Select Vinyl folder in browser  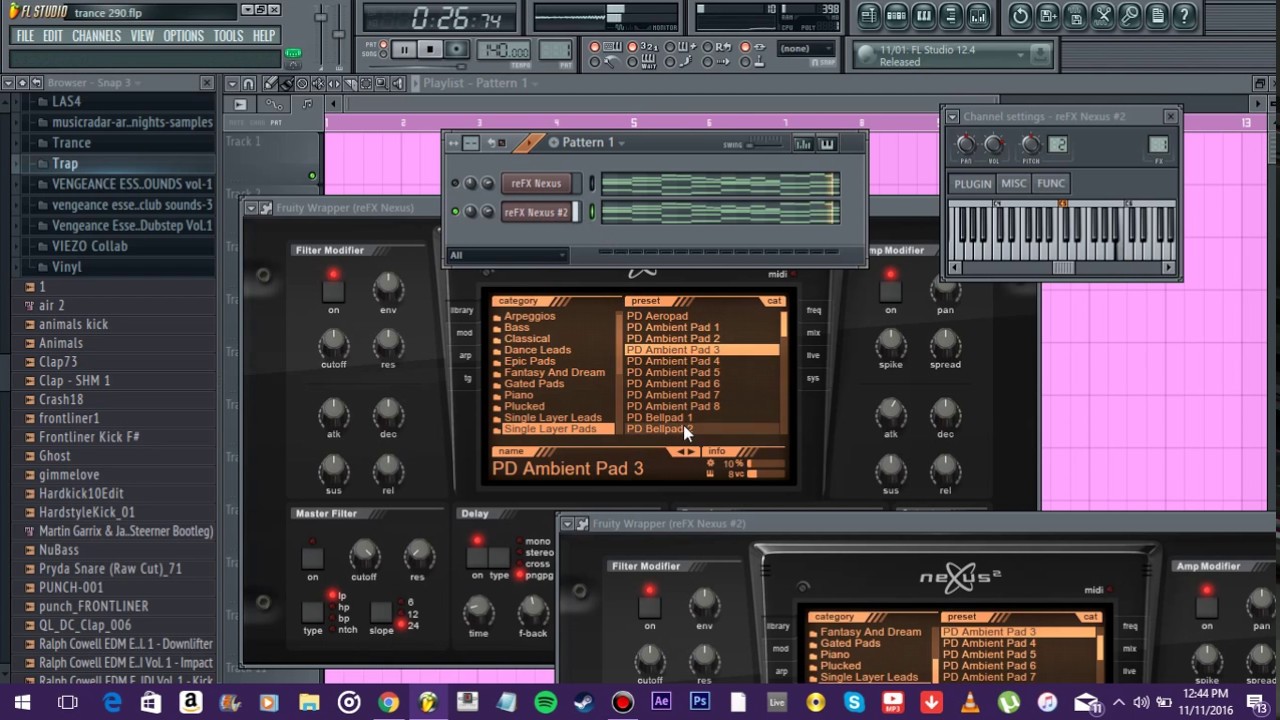67,267
